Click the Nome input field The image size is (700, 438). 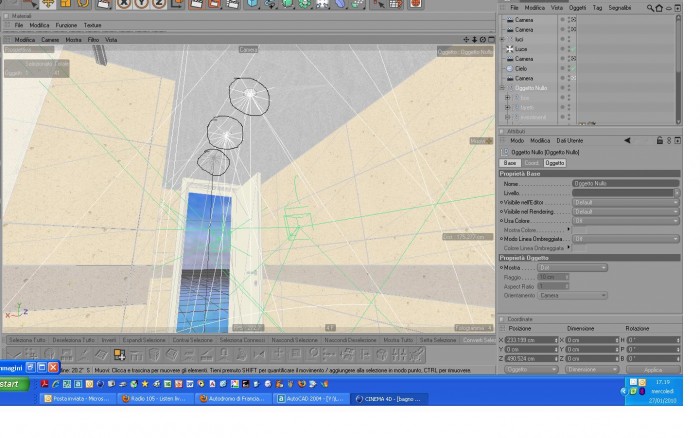625,184
